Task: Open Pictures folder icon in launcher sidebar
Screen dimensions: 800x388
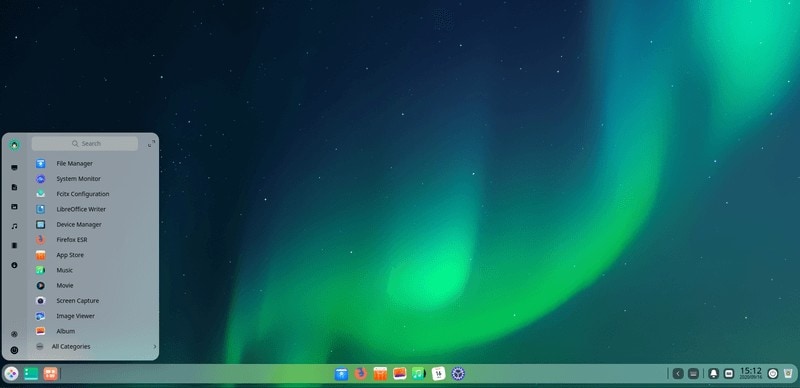Action: (14, 207)
